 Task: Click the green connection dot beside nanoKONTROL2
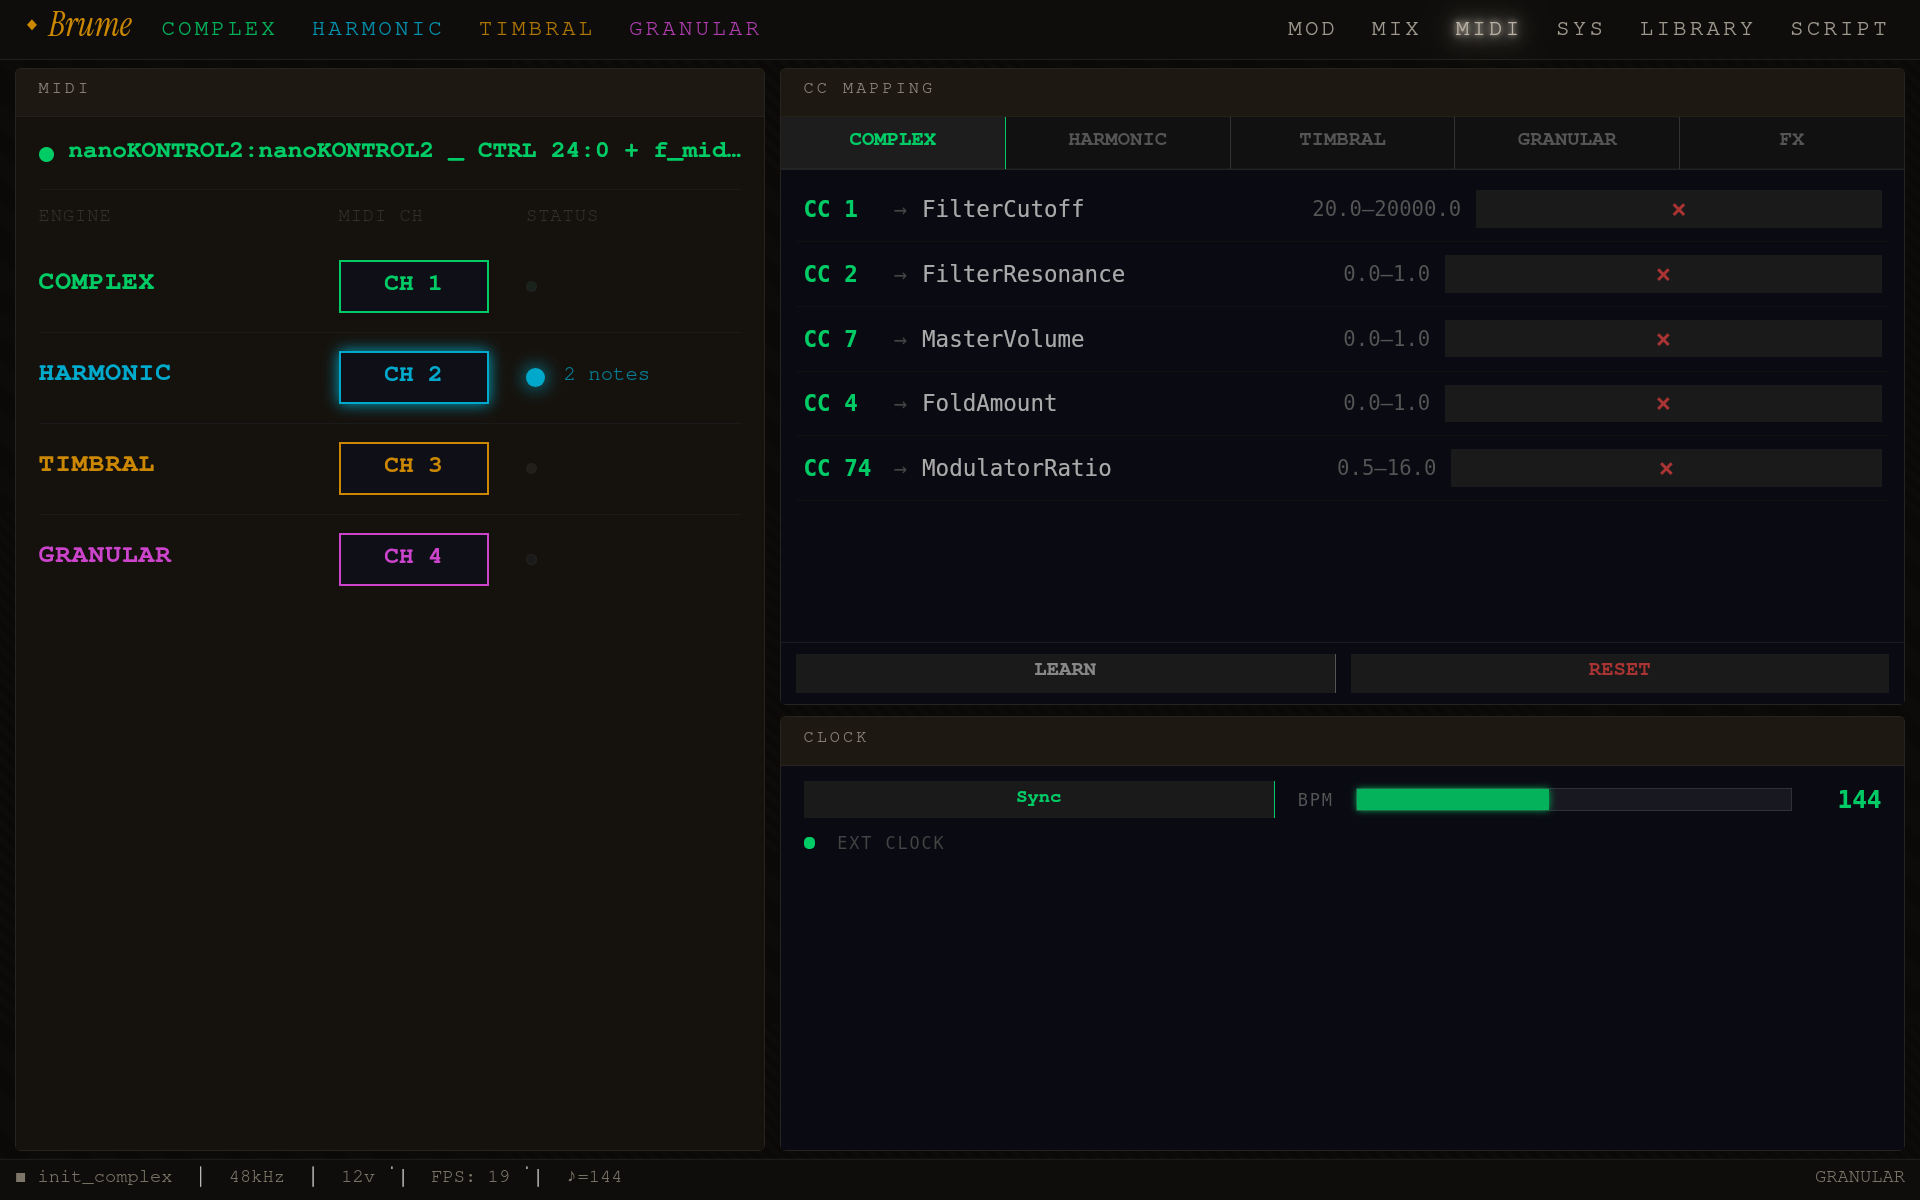pos(45,153)
